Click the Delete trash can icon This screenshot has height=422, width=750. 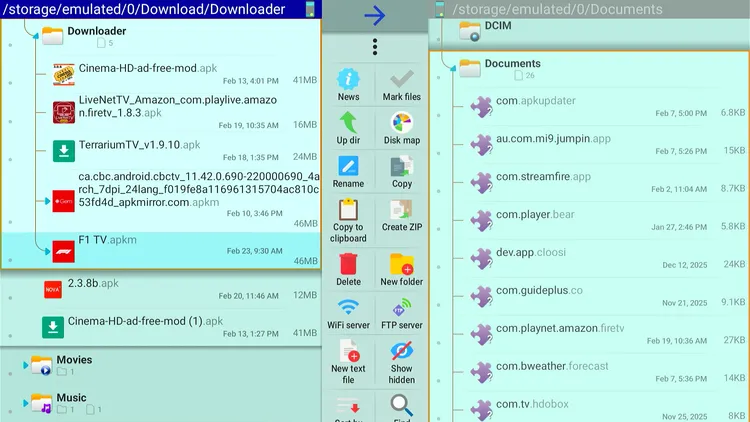(x=348, y=264)
